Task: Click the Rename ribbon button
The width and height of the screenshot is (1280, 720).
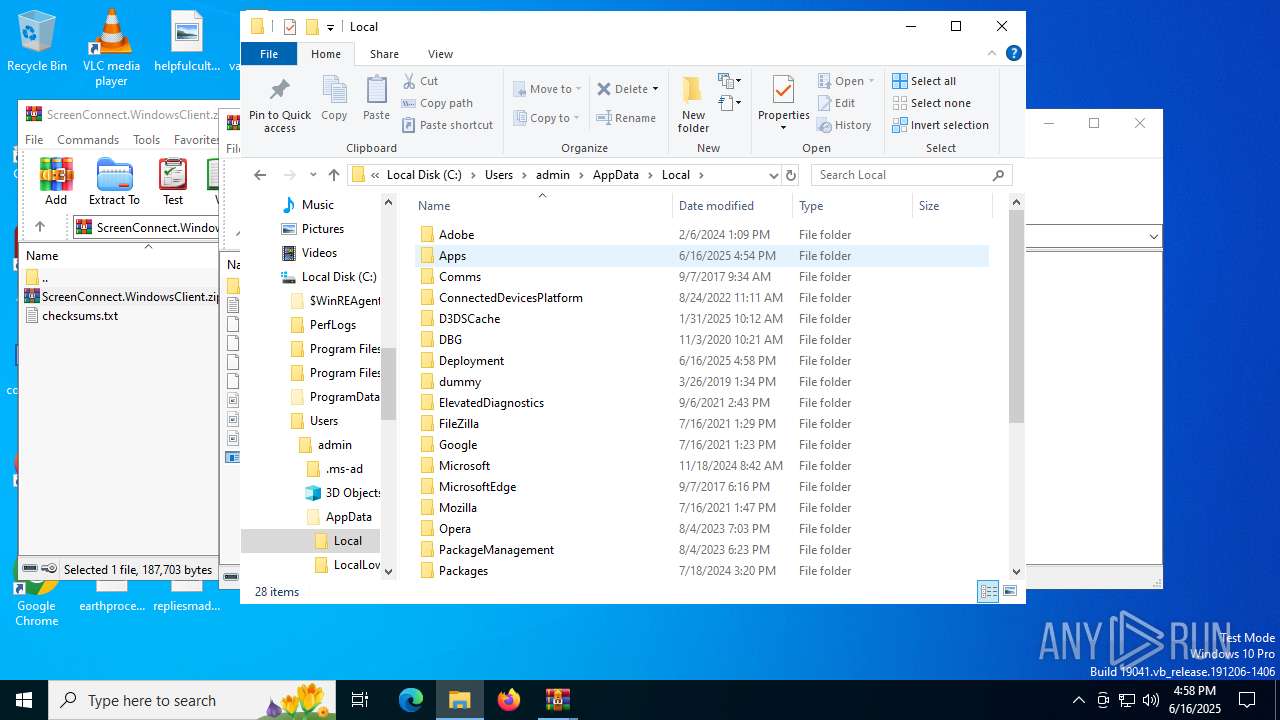Action: 626,118
